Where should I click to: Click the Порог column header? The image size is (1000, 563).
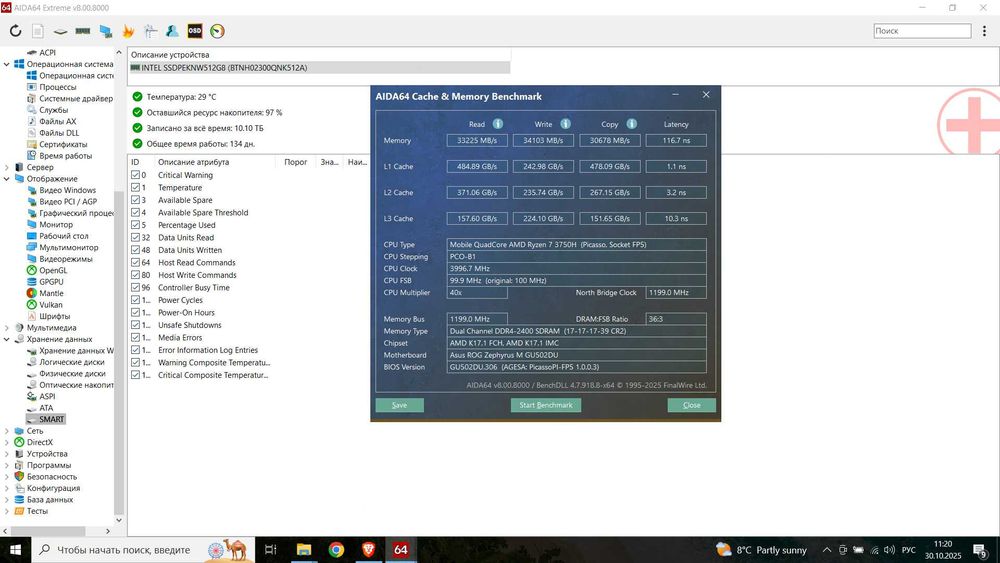[295, 162]
